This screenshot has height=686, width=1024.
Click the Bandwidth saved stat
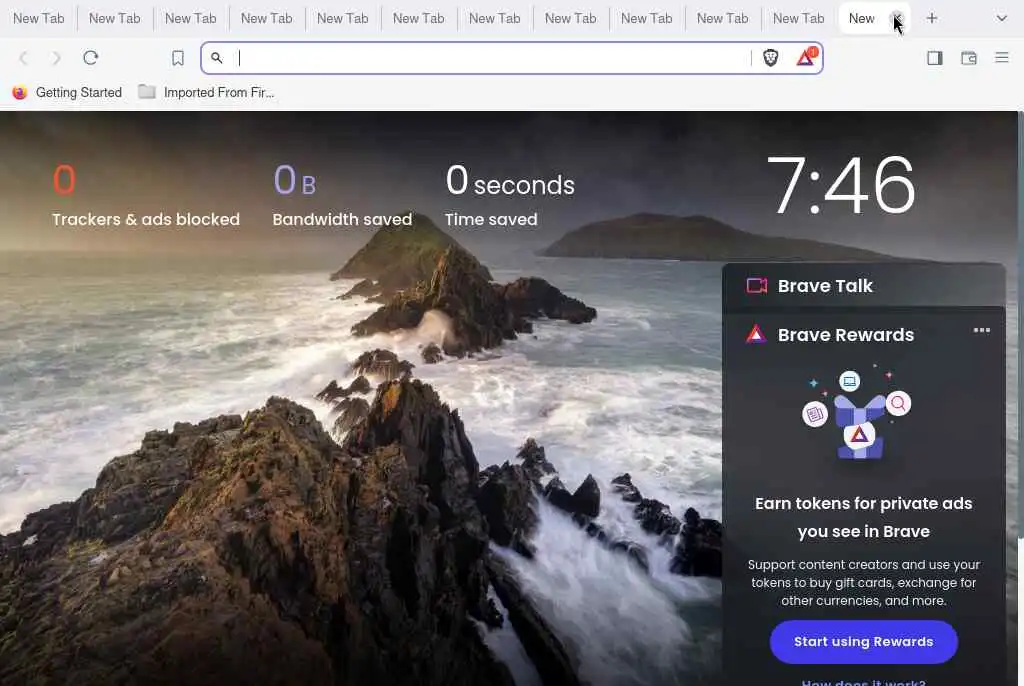click(342, 195)
